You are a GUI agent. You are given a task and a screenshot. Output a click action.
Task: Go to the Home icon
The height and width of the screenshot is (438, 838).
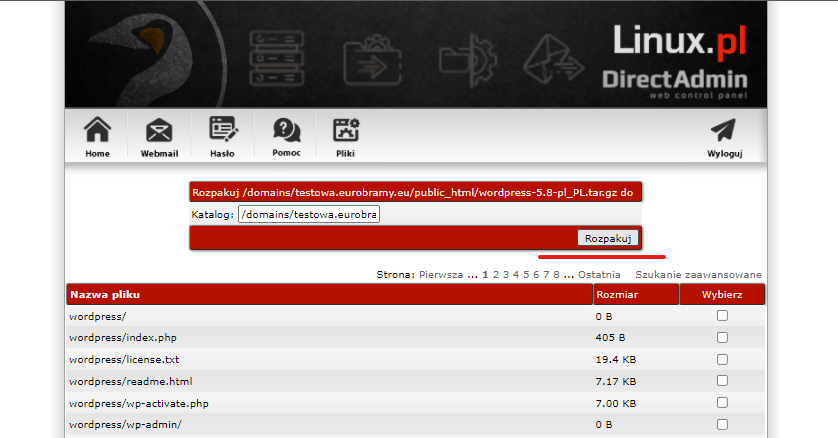tap(97, 131)
